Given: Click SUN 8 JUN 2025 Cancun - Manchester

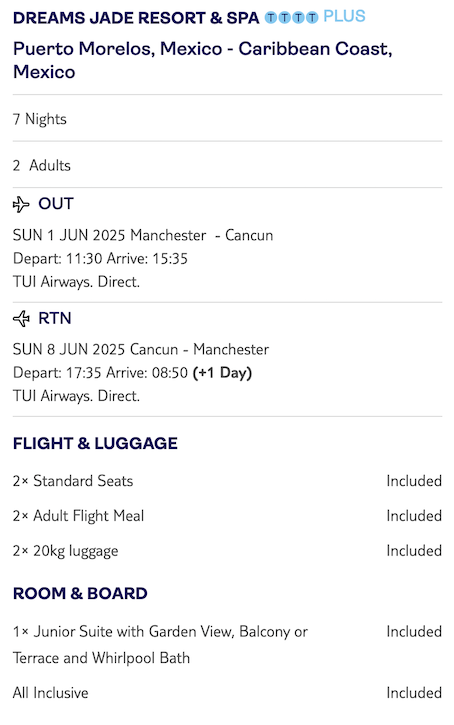Looking at the screenshot, I should click(x=141, y=350).
